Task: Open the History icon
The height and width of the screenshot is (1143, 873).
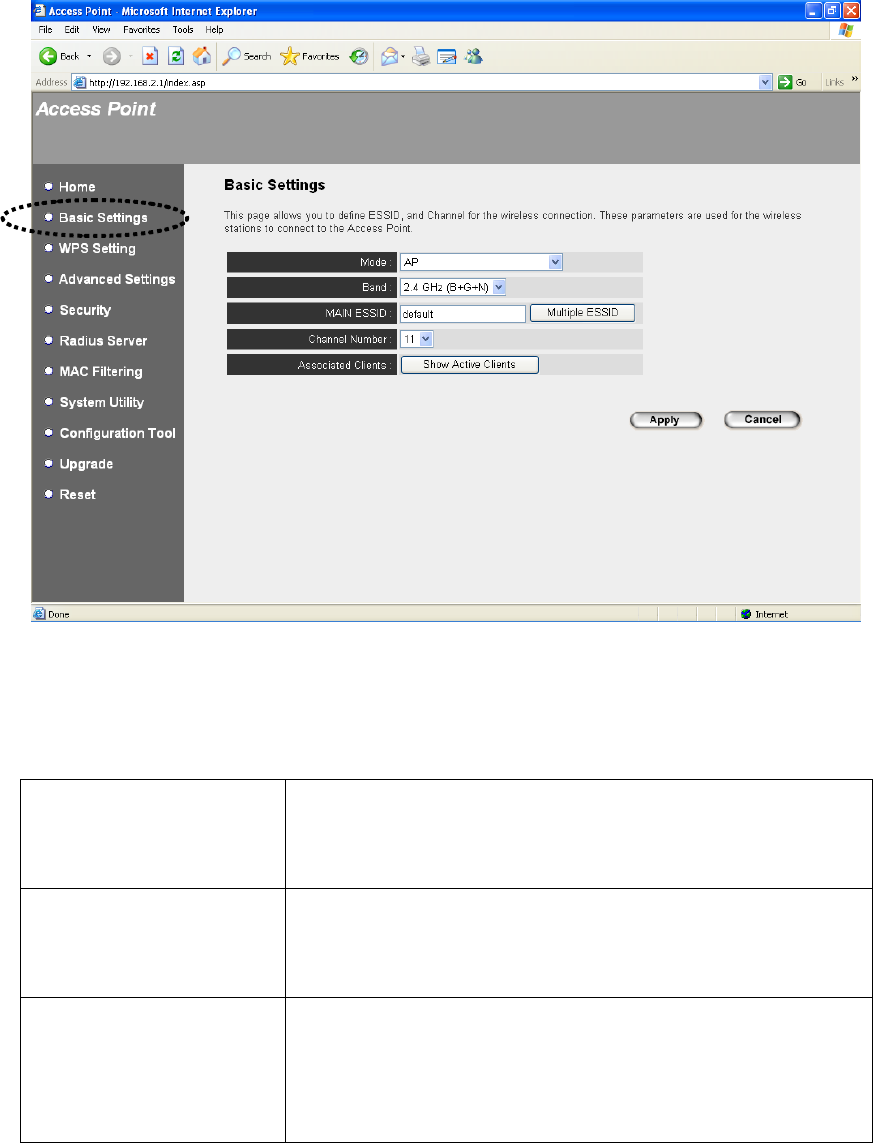Action: pos(359,56)
